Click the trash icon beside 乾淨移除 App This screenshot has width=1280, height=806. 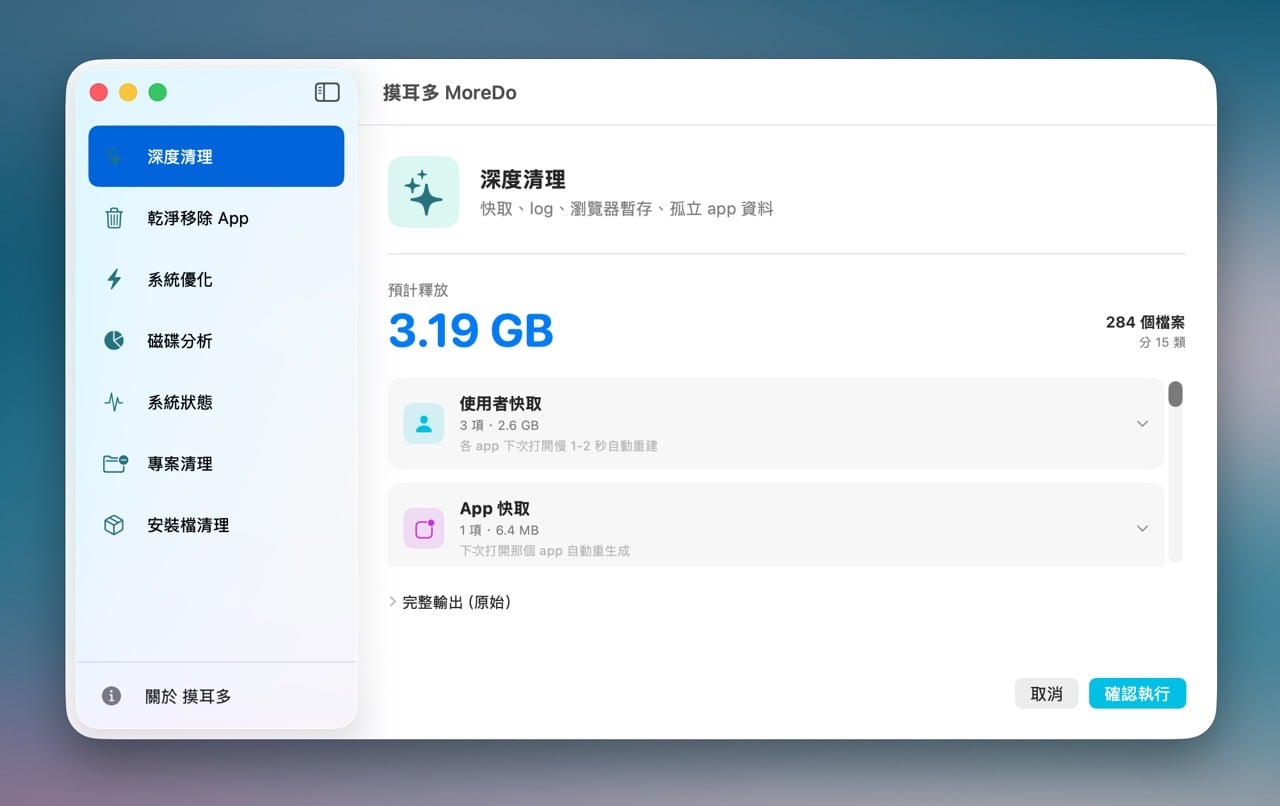pyautogui.click(x=113, y=218)
